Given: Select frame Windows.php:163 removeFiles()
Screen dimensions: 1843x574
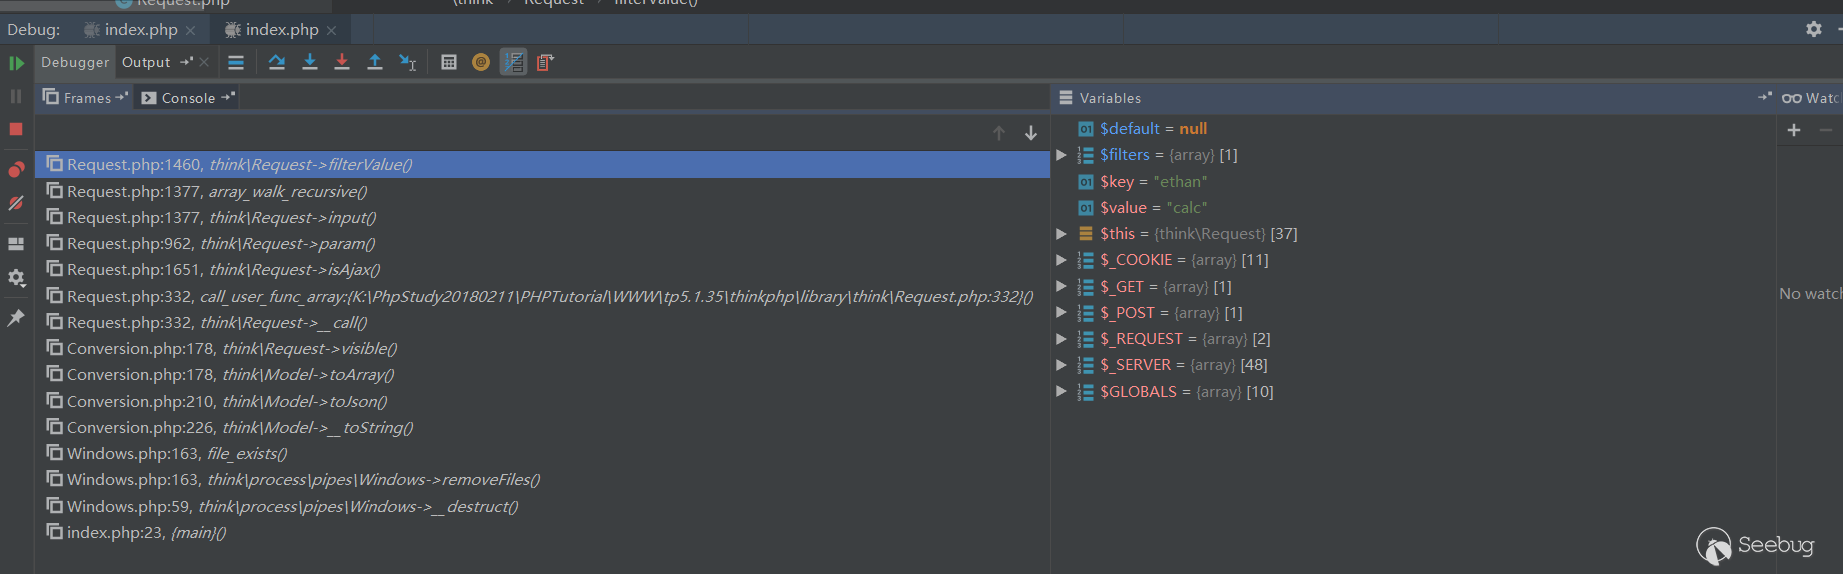Looking at the screenshot, I should click(x=542, y=479).
